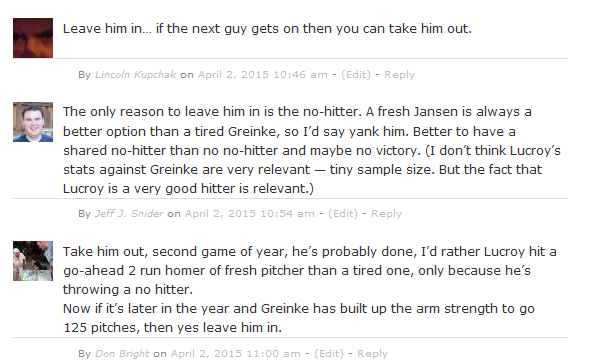Edit Jeff J. Snider's comment
Viewport: 589px width, 363px height.
click(x=343, y=213)
